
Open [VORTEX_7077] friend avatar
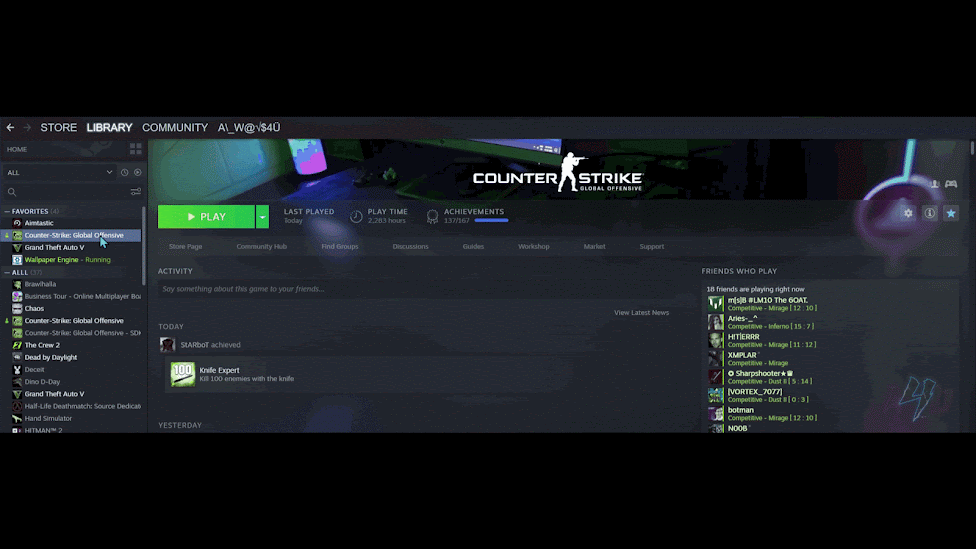tap(715, 395)
